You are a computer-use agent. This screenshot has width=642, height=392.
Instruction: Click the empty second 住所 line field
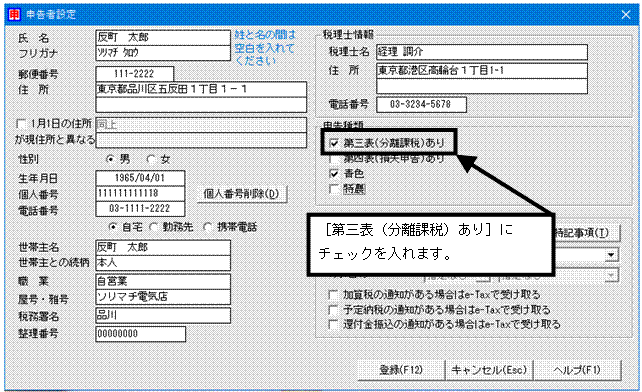(201, 104)
